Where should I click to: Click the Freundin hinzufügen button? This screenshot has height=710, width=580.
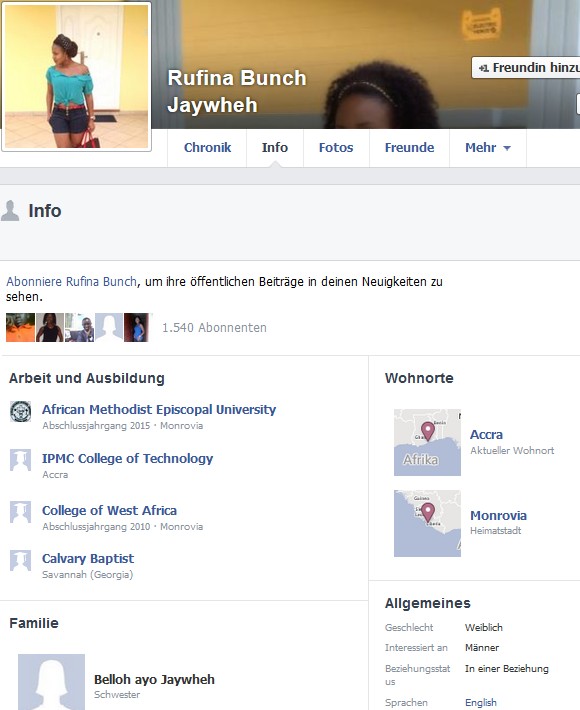(526, 67)
